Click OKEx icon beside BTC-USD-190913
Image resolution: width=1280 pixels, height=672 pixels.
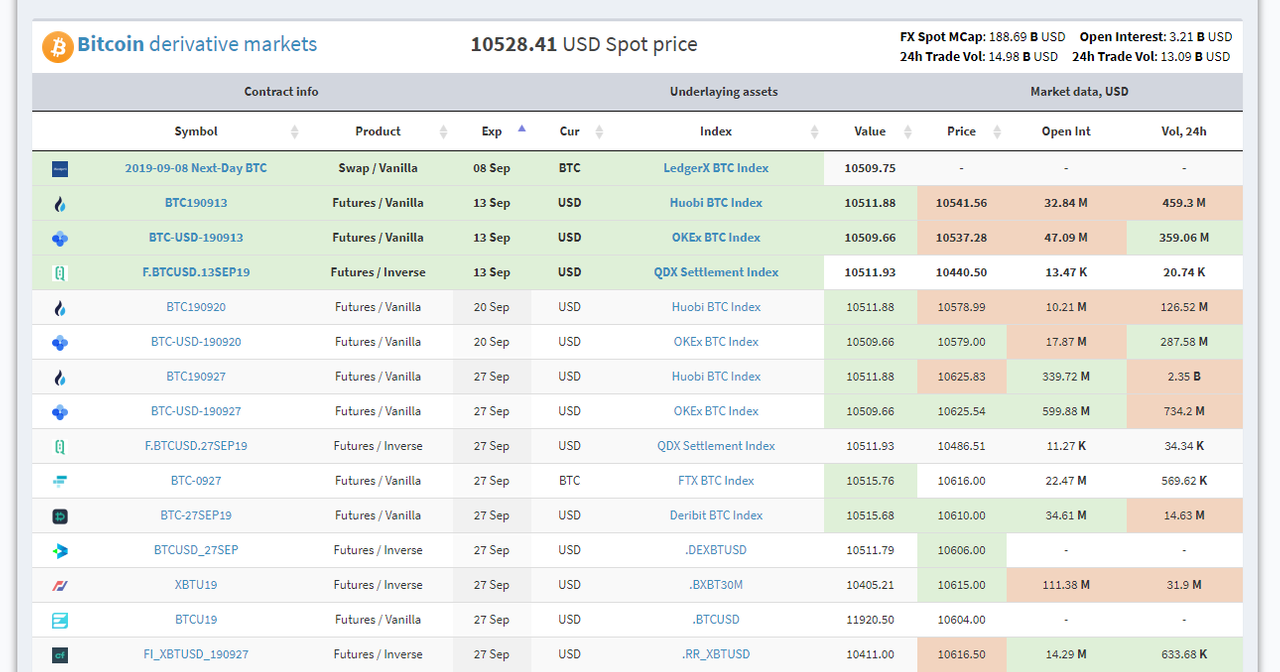point(60,238)
